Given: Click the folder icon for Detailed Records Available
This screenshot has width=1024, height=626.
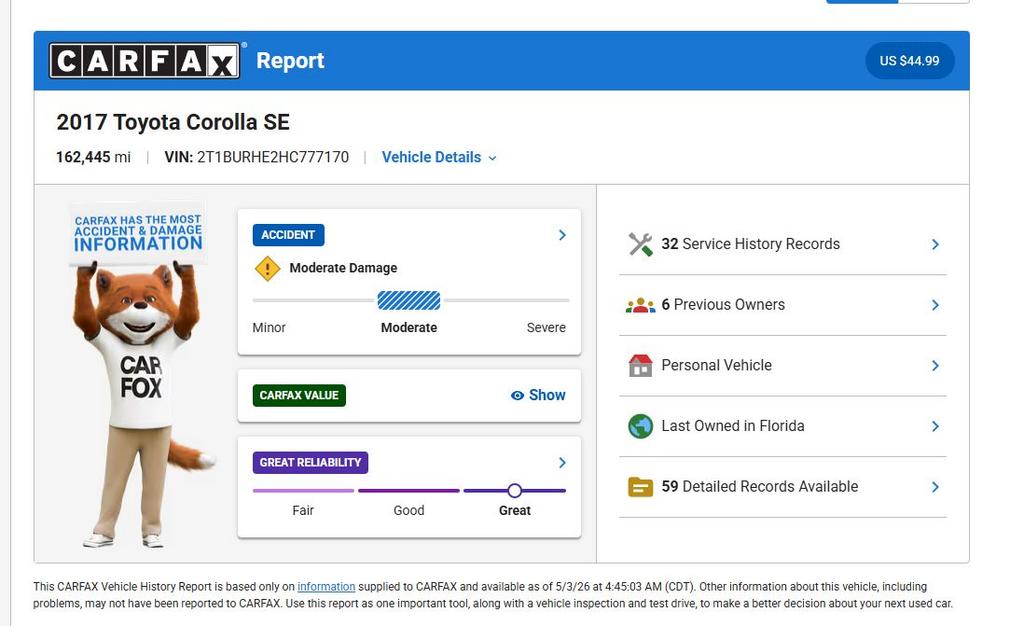Looking at the screenshot, I should click(640, 487).
